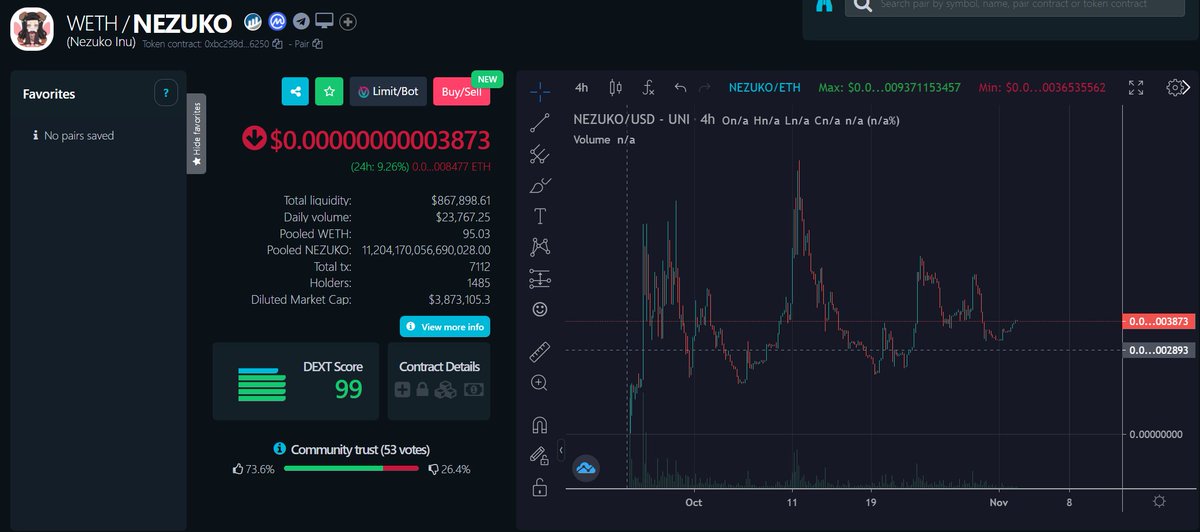The width and height of the screenshot is (1200, 532).
Task: Undo the last chart action
Action: (x=681, y=88)
